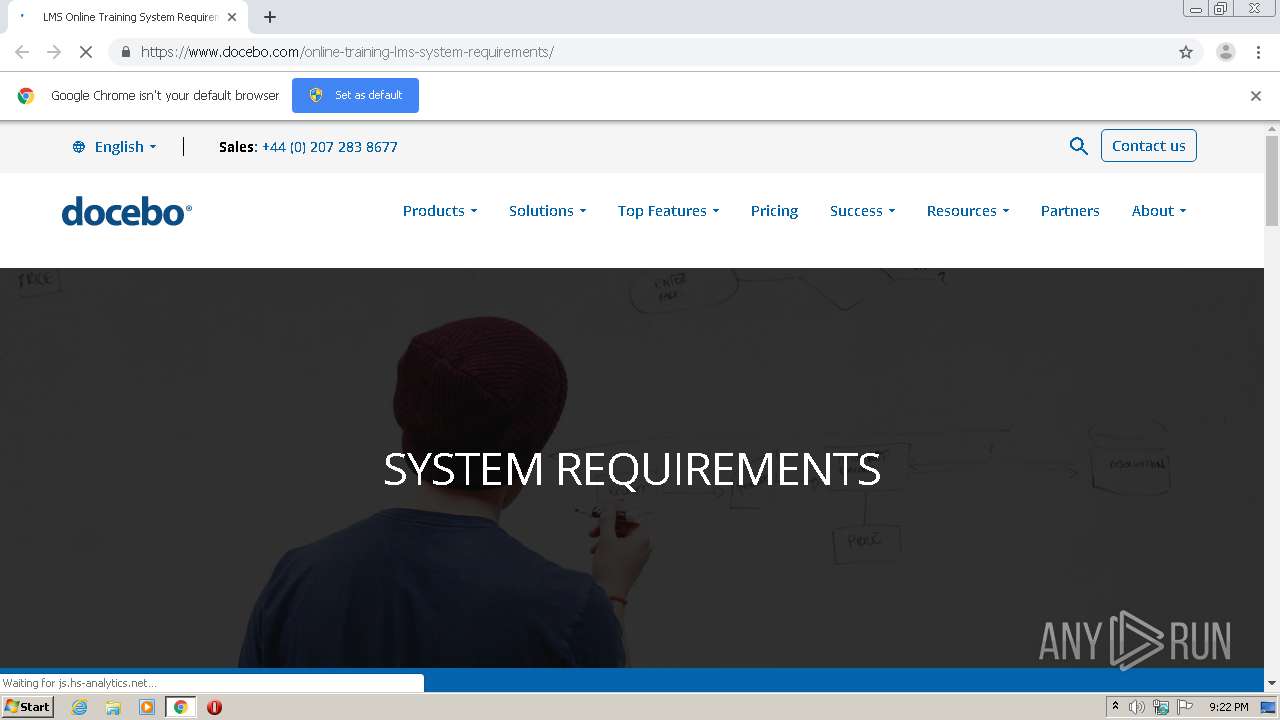Screen dimensions: 1280x720
Task: Click red Opera icon in taskbar
Action: [x=214, y=707]
